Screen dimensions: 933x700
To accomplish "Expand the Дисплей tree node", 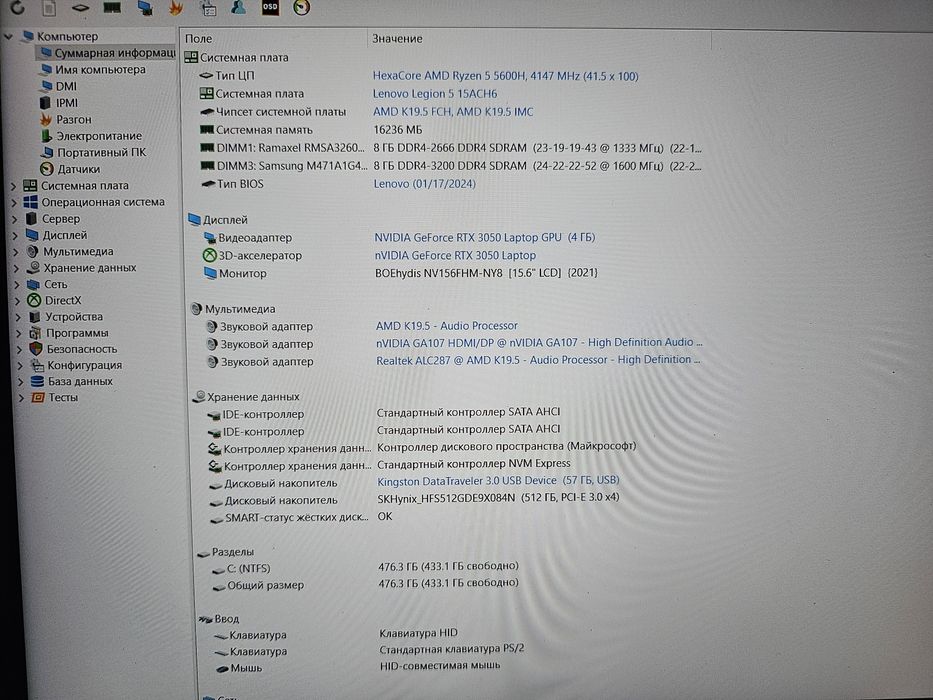I will [x=15, y=236].
